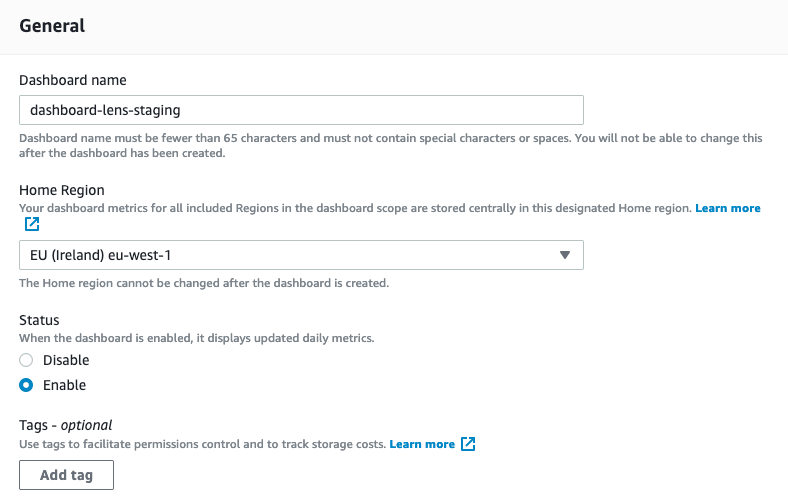Click the Dashboard name input field
The image size is (788, 498).
tap(301, 110)
